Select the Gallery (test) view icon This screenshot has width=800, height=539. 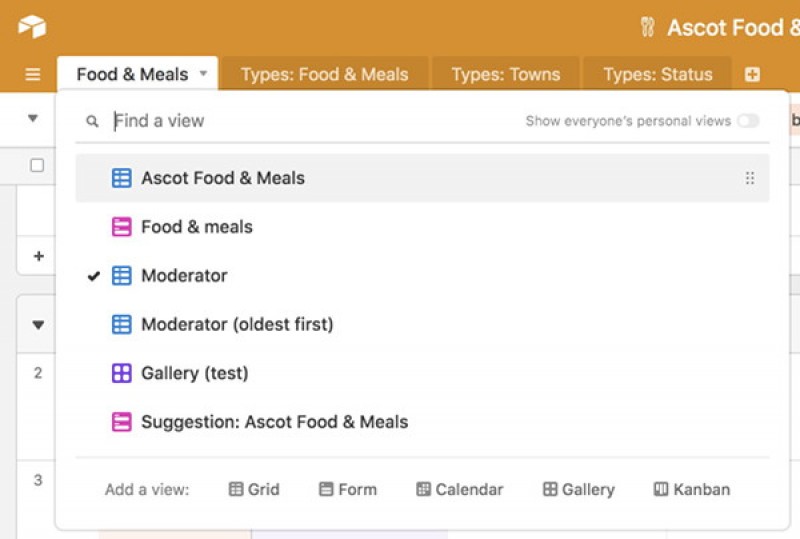coord(121,373)
